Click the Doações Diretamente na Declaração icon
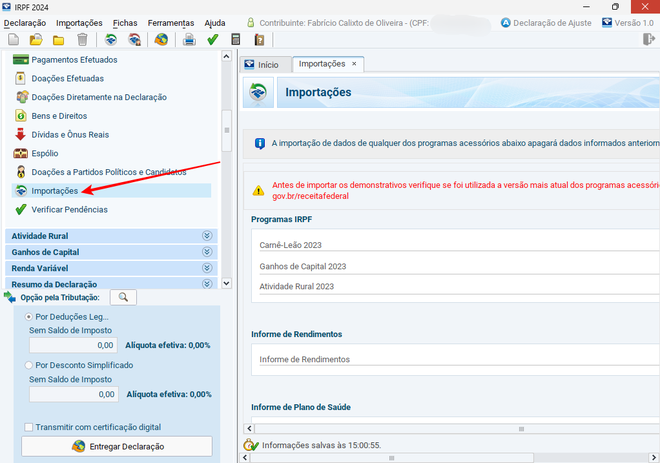Screen dimensions: 660x463 22,97
